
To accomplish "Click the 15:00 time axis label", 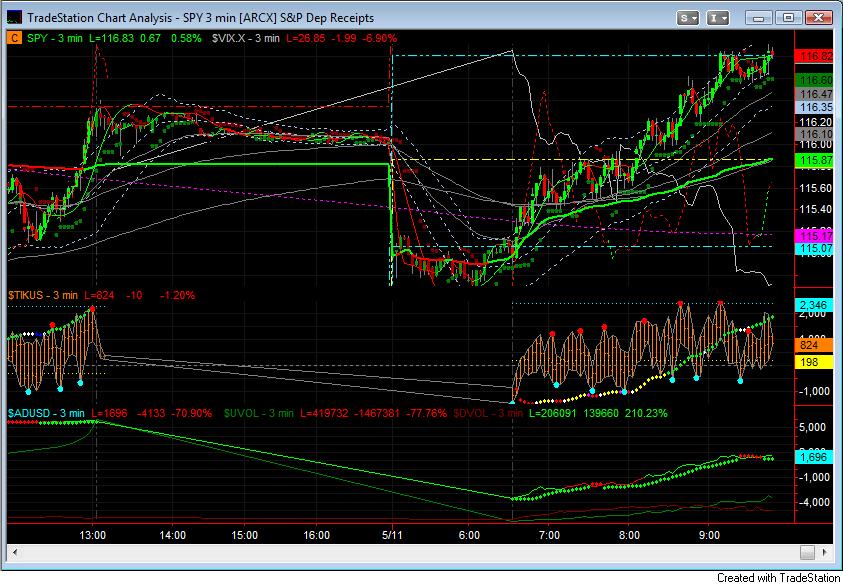I will coord(244,536).
